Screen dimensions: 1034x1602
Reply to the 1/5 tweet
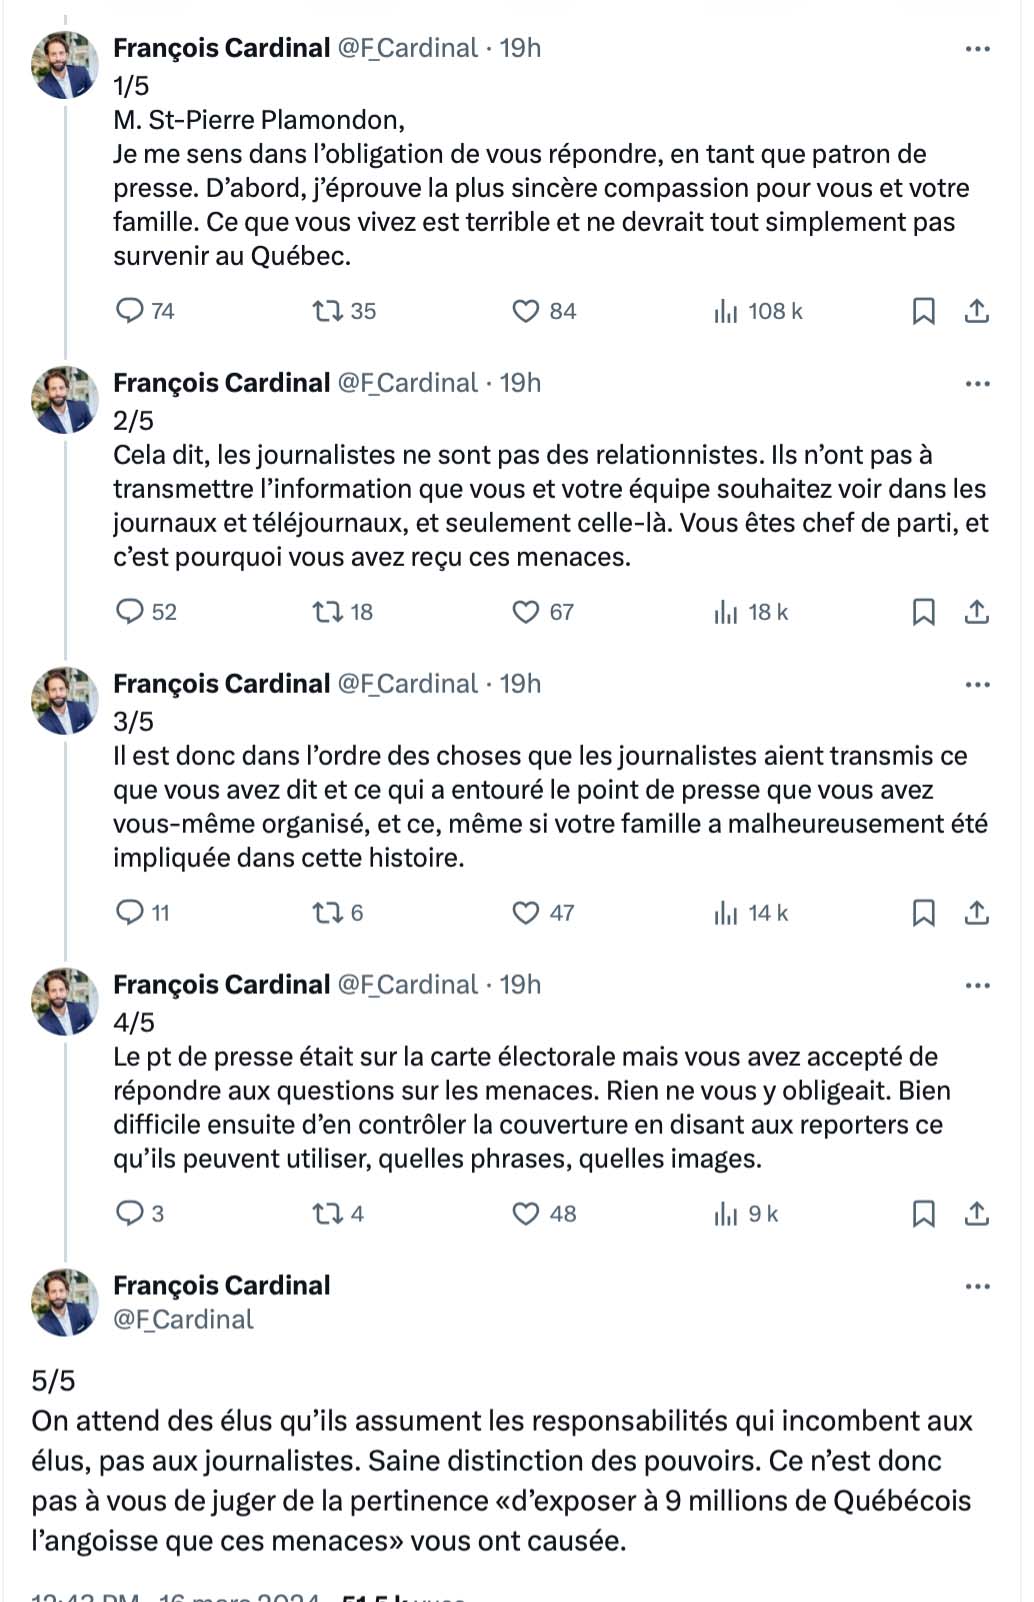click(x=130, y=311)
